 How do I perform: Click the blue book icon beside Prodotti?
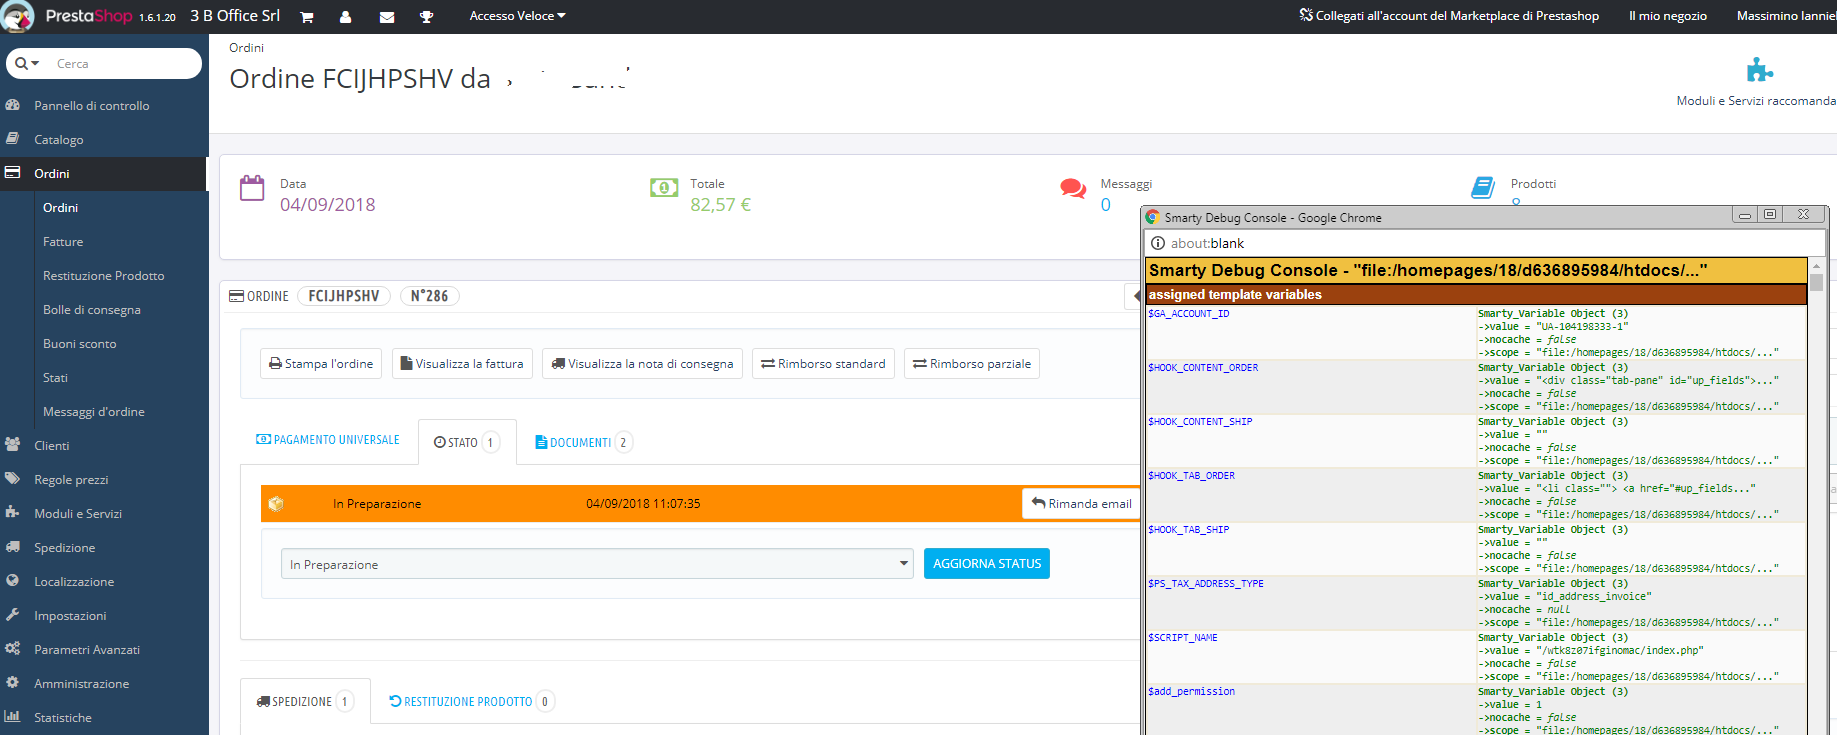pyautogui.click(x=1483, y=188)
